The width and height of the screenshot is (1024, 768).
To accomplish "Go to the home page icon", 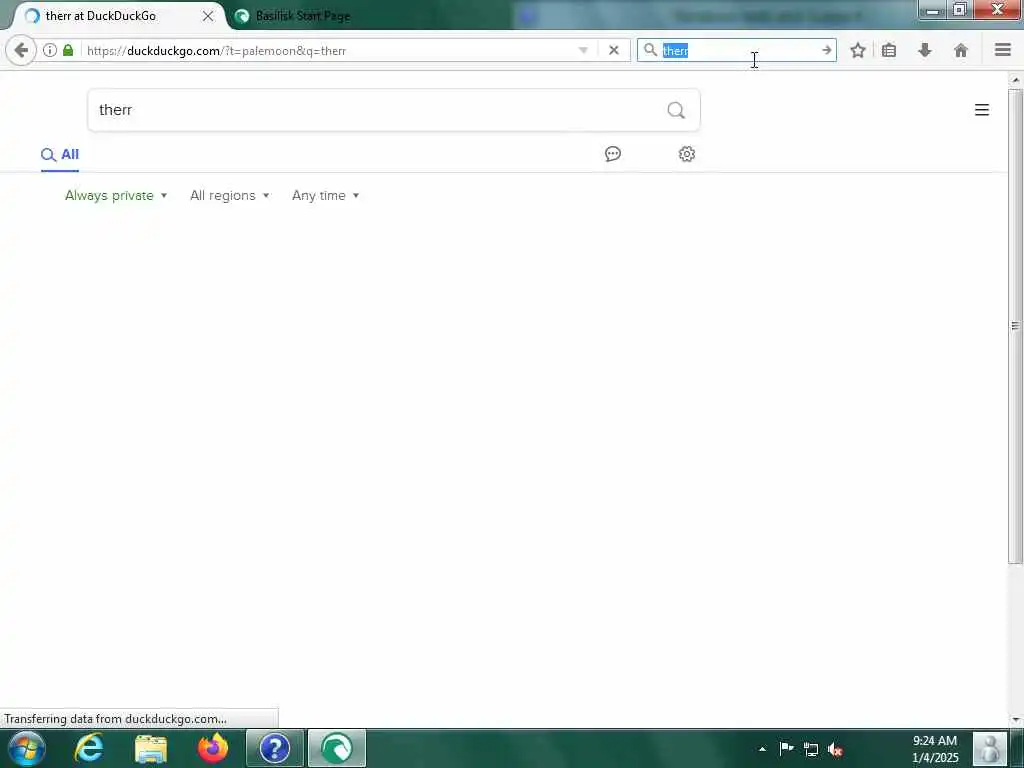I will [961, 50].
